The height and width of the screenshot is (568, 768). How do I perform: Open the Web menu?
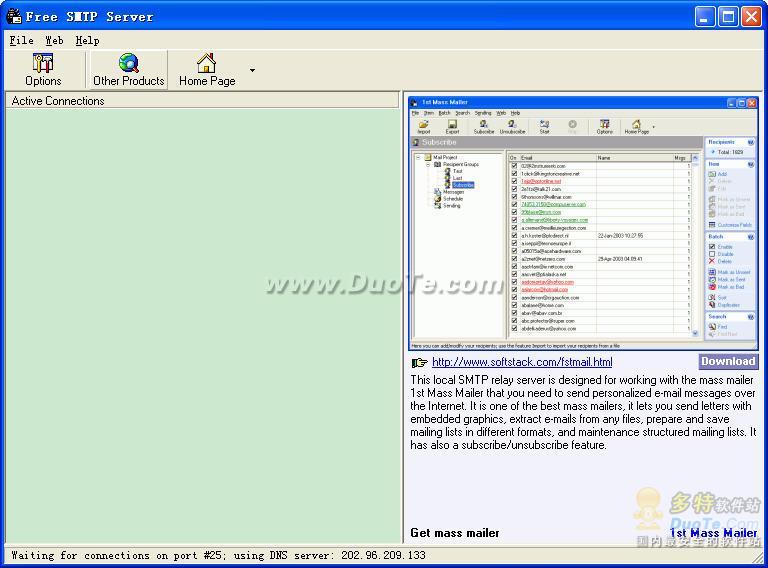(x=54, y=41)
